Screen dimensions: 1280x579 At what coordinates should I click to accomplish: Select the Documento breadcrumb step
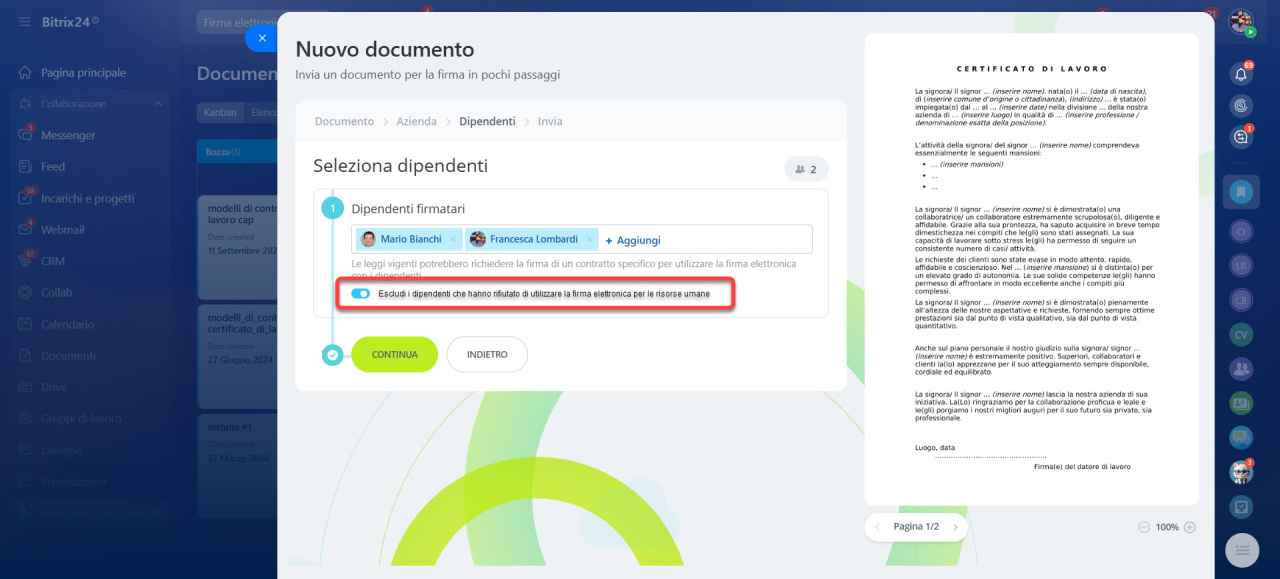[344, 121]
